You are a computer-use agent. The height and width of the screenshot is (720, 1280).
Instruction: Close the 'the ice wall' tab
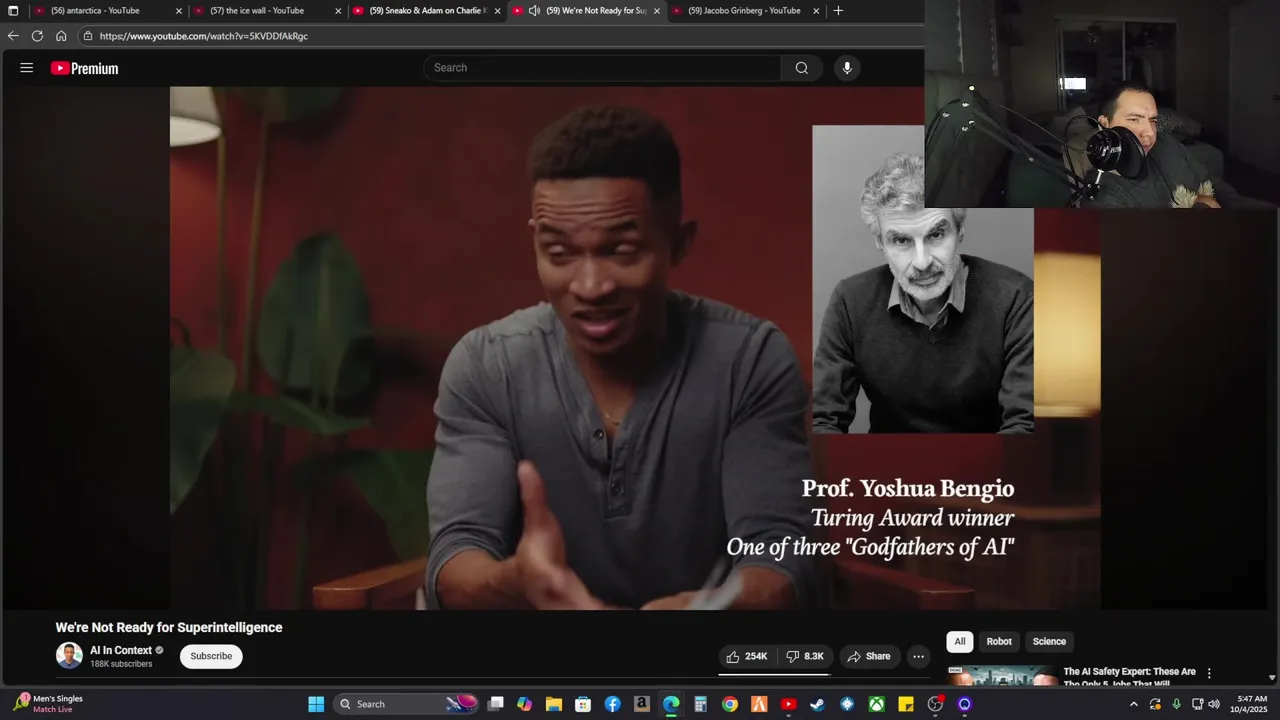click(338, 11)
